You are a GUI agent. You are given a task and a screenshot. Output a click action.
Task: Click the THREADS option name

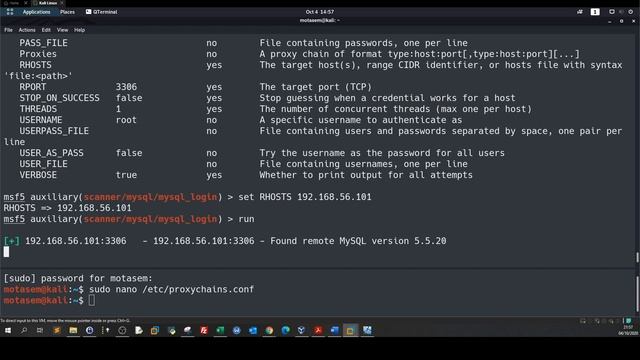38,109
